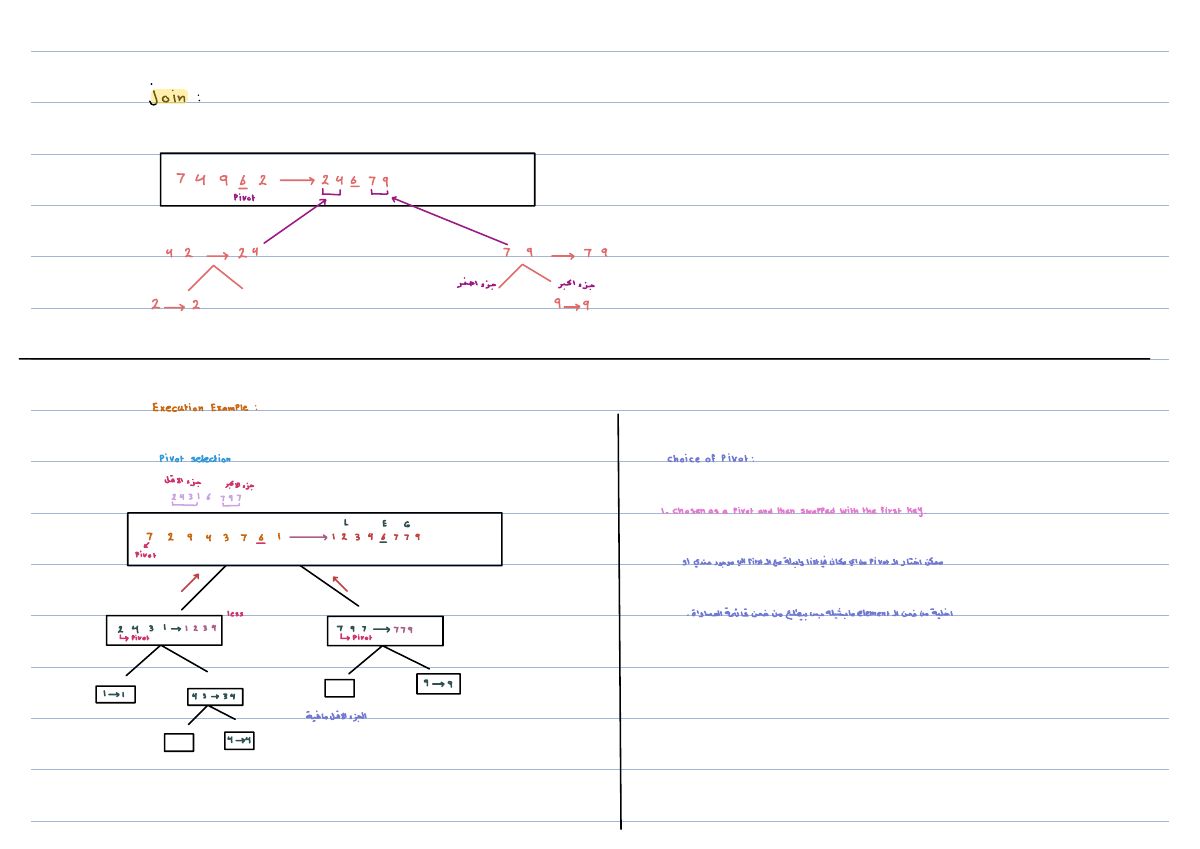Click the highlighted 'Join' heading

(x=168, y=97)
